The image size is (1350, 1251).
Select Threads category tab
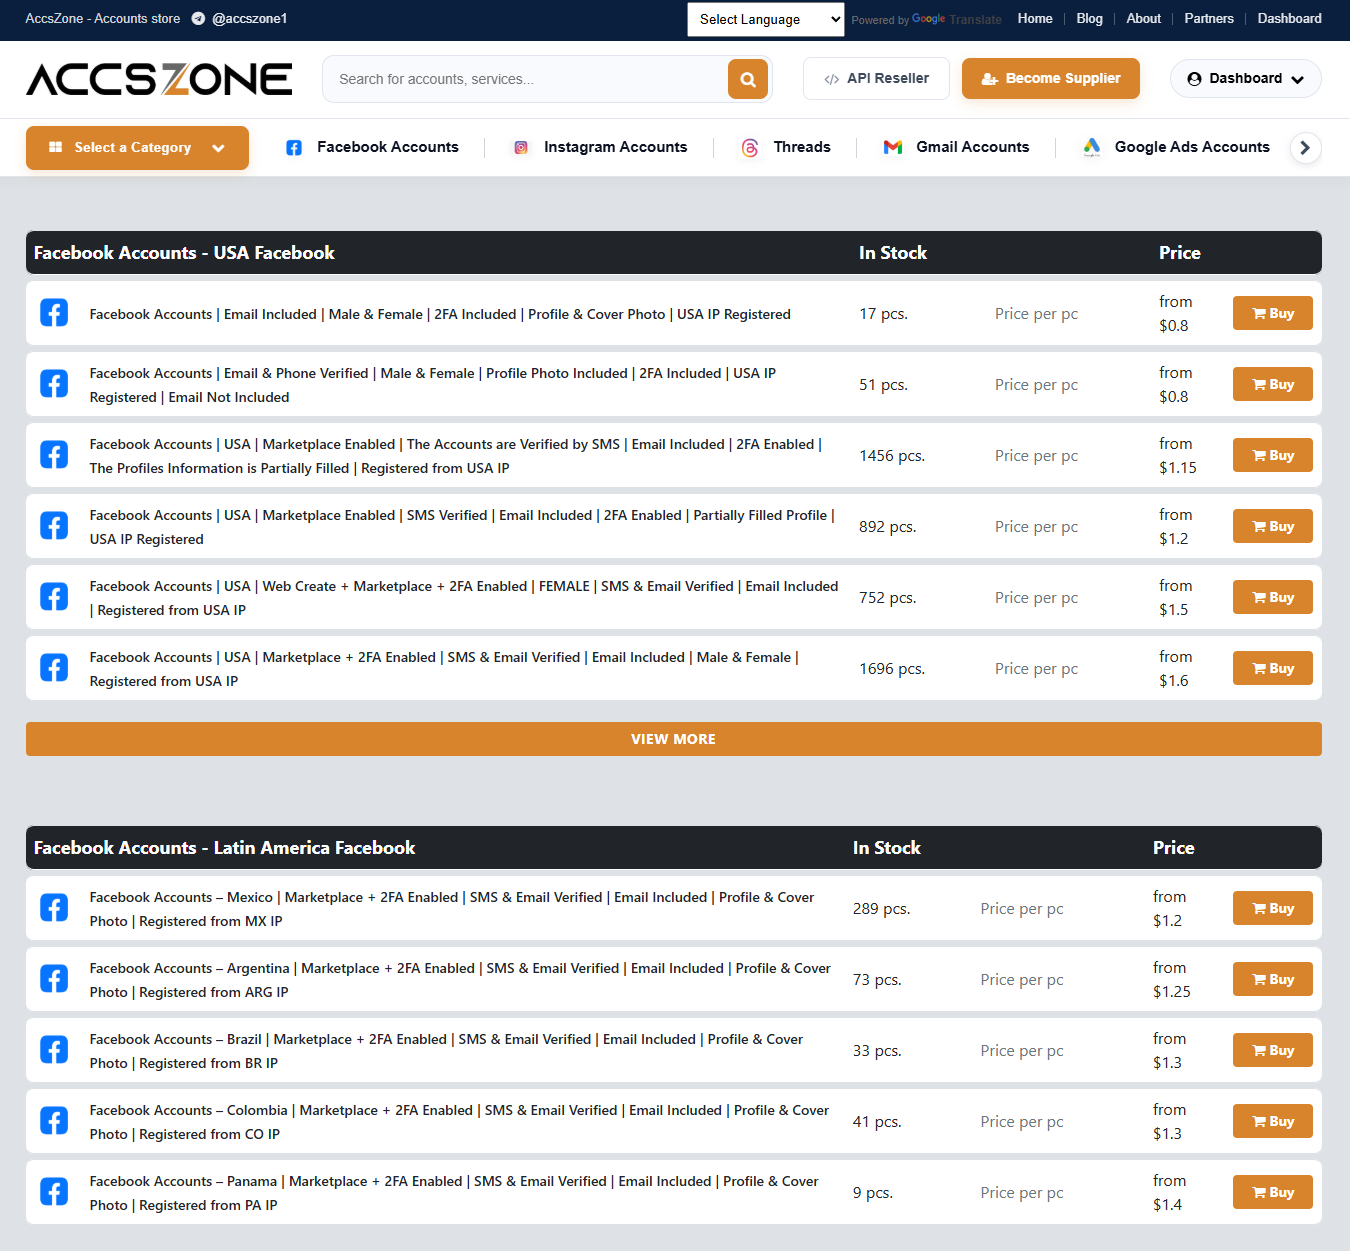click(x=786, y=148)
